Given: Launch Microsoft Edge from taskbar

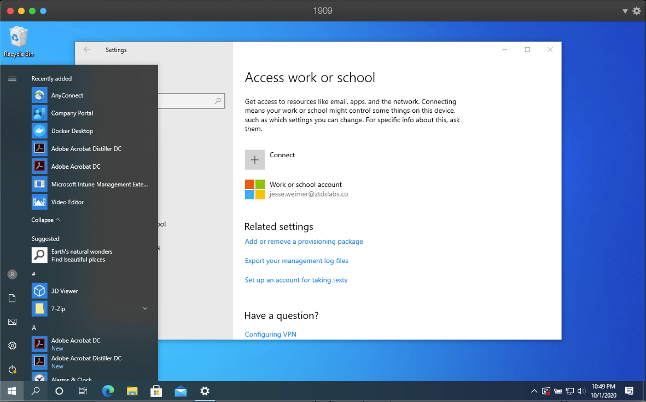Looking at the screenshot, I should tap(108, 391).
